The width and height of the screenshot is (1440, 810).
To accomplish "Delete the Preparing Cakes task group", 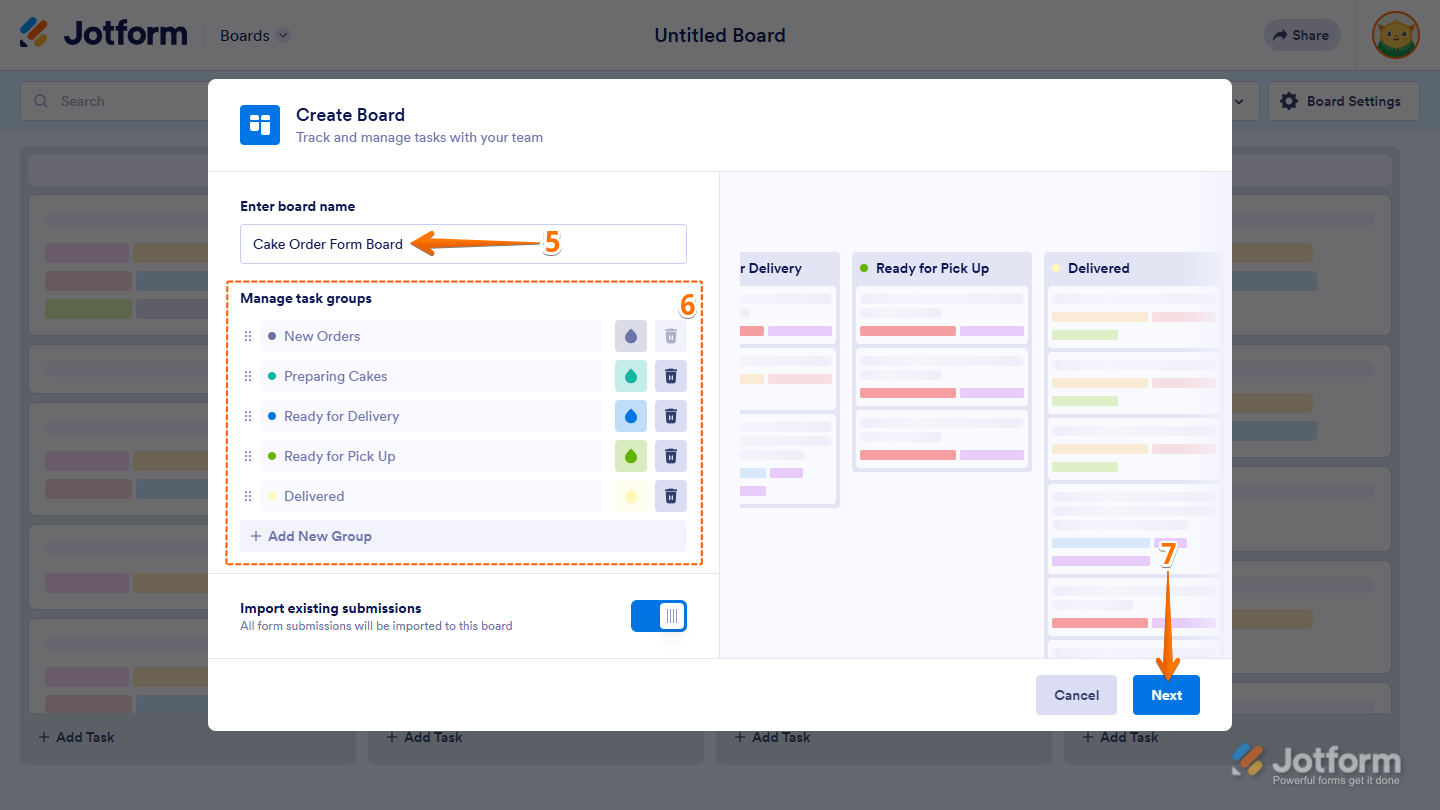I will [671, 376].
